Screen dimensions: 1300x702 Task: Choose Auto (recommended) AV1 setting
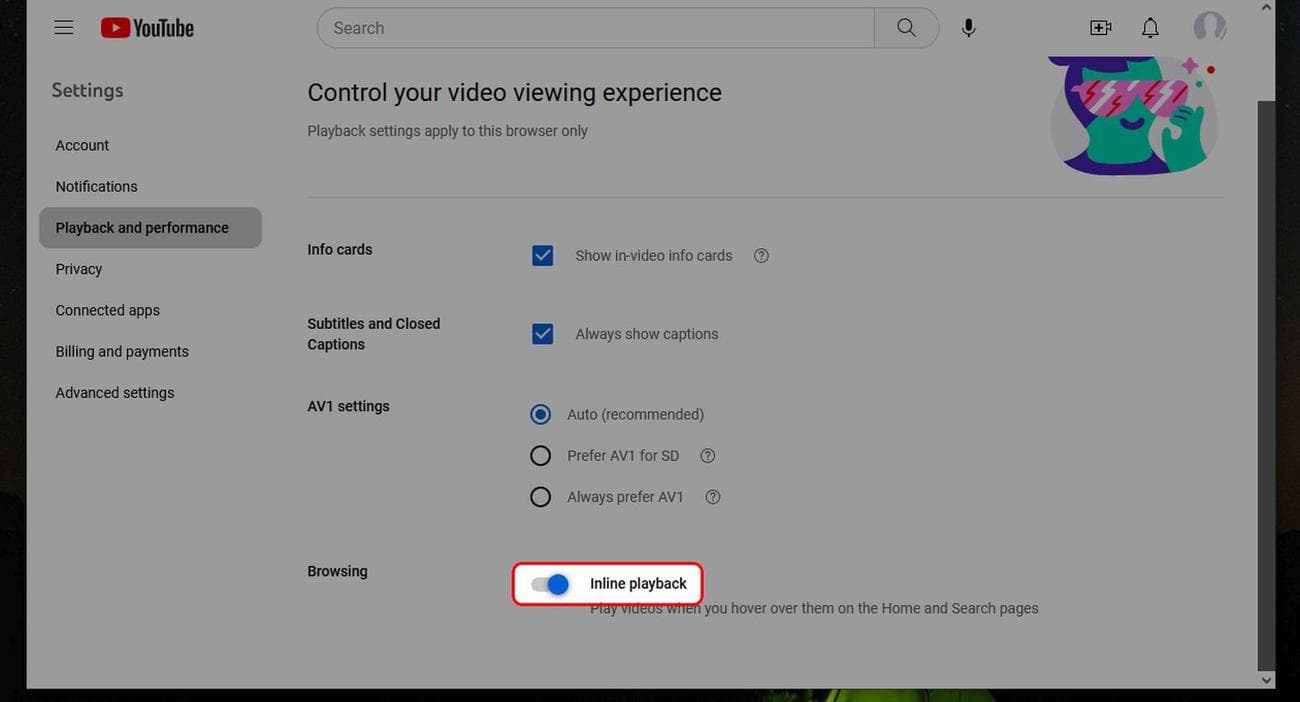click(540, 414)
